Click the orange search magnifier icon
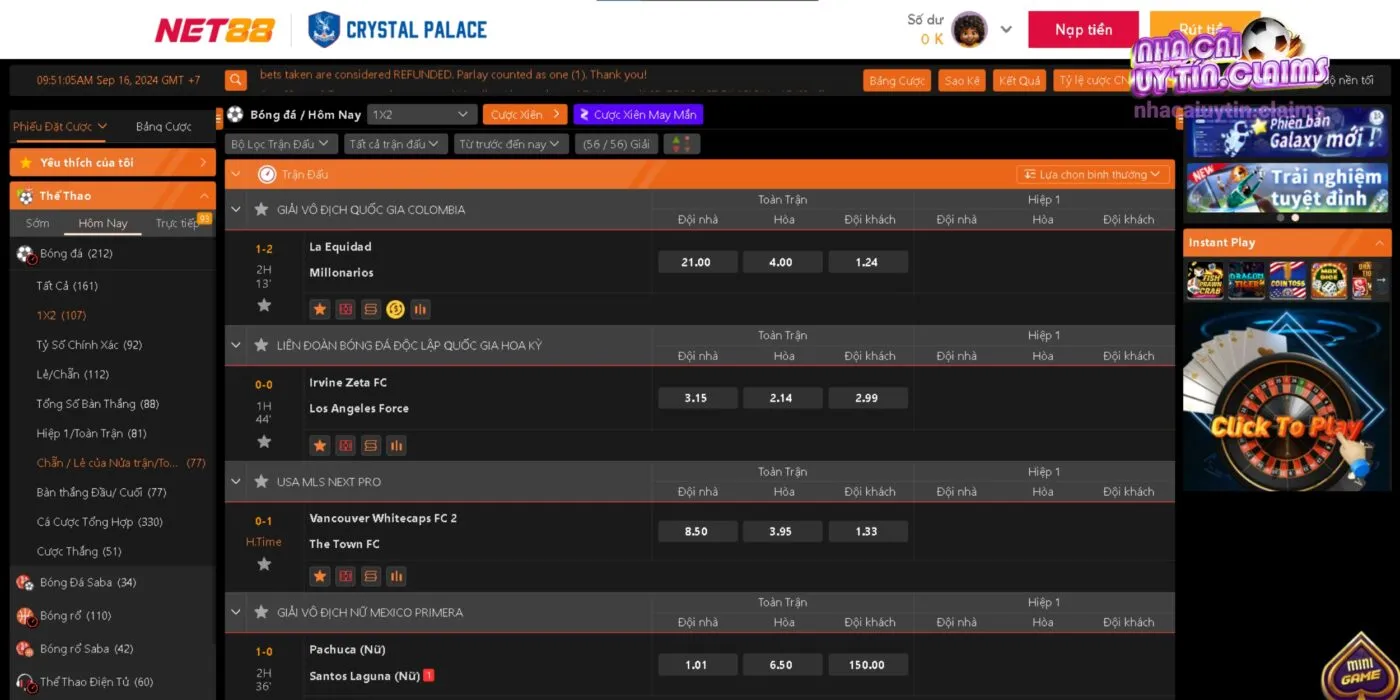The width and height of the screenshot is (1400, 700). click(236, 80)
